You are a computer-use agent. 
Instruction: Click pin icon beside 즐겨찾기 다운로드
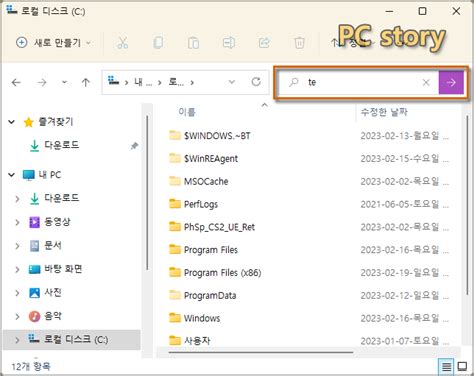click(134, 146)
